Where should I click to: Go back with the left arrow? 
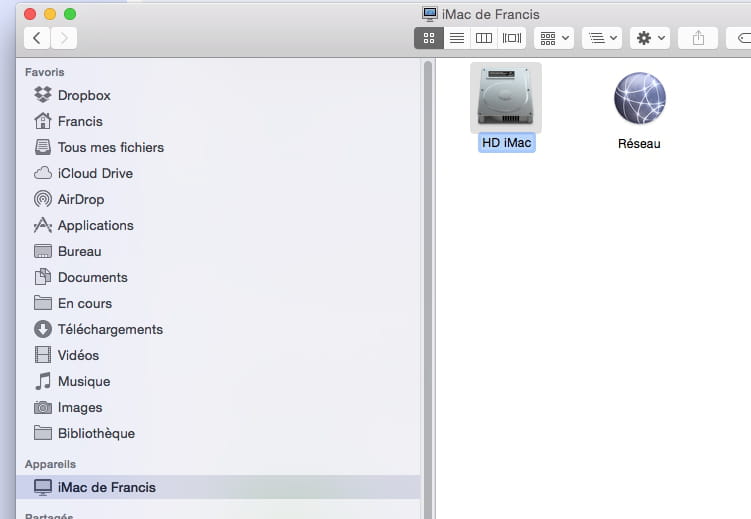pyautogui.click(x=37, y=38)
